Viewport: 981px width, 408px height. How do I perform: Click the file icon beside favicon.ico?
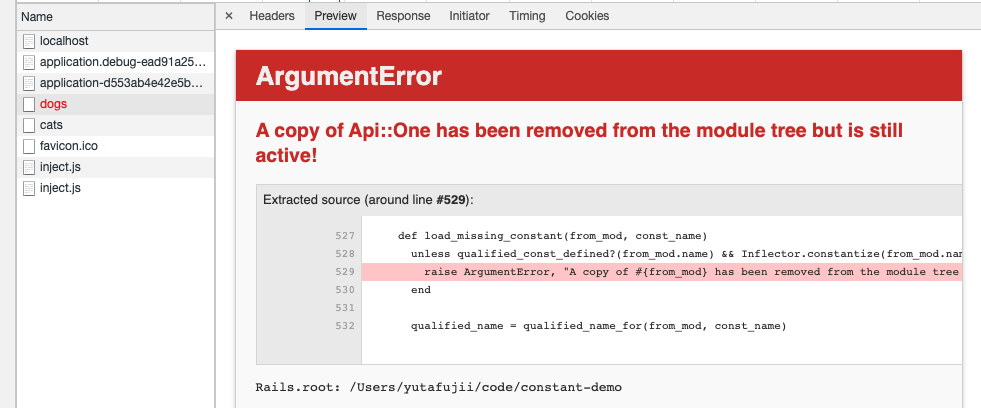(x=28, y=146)
